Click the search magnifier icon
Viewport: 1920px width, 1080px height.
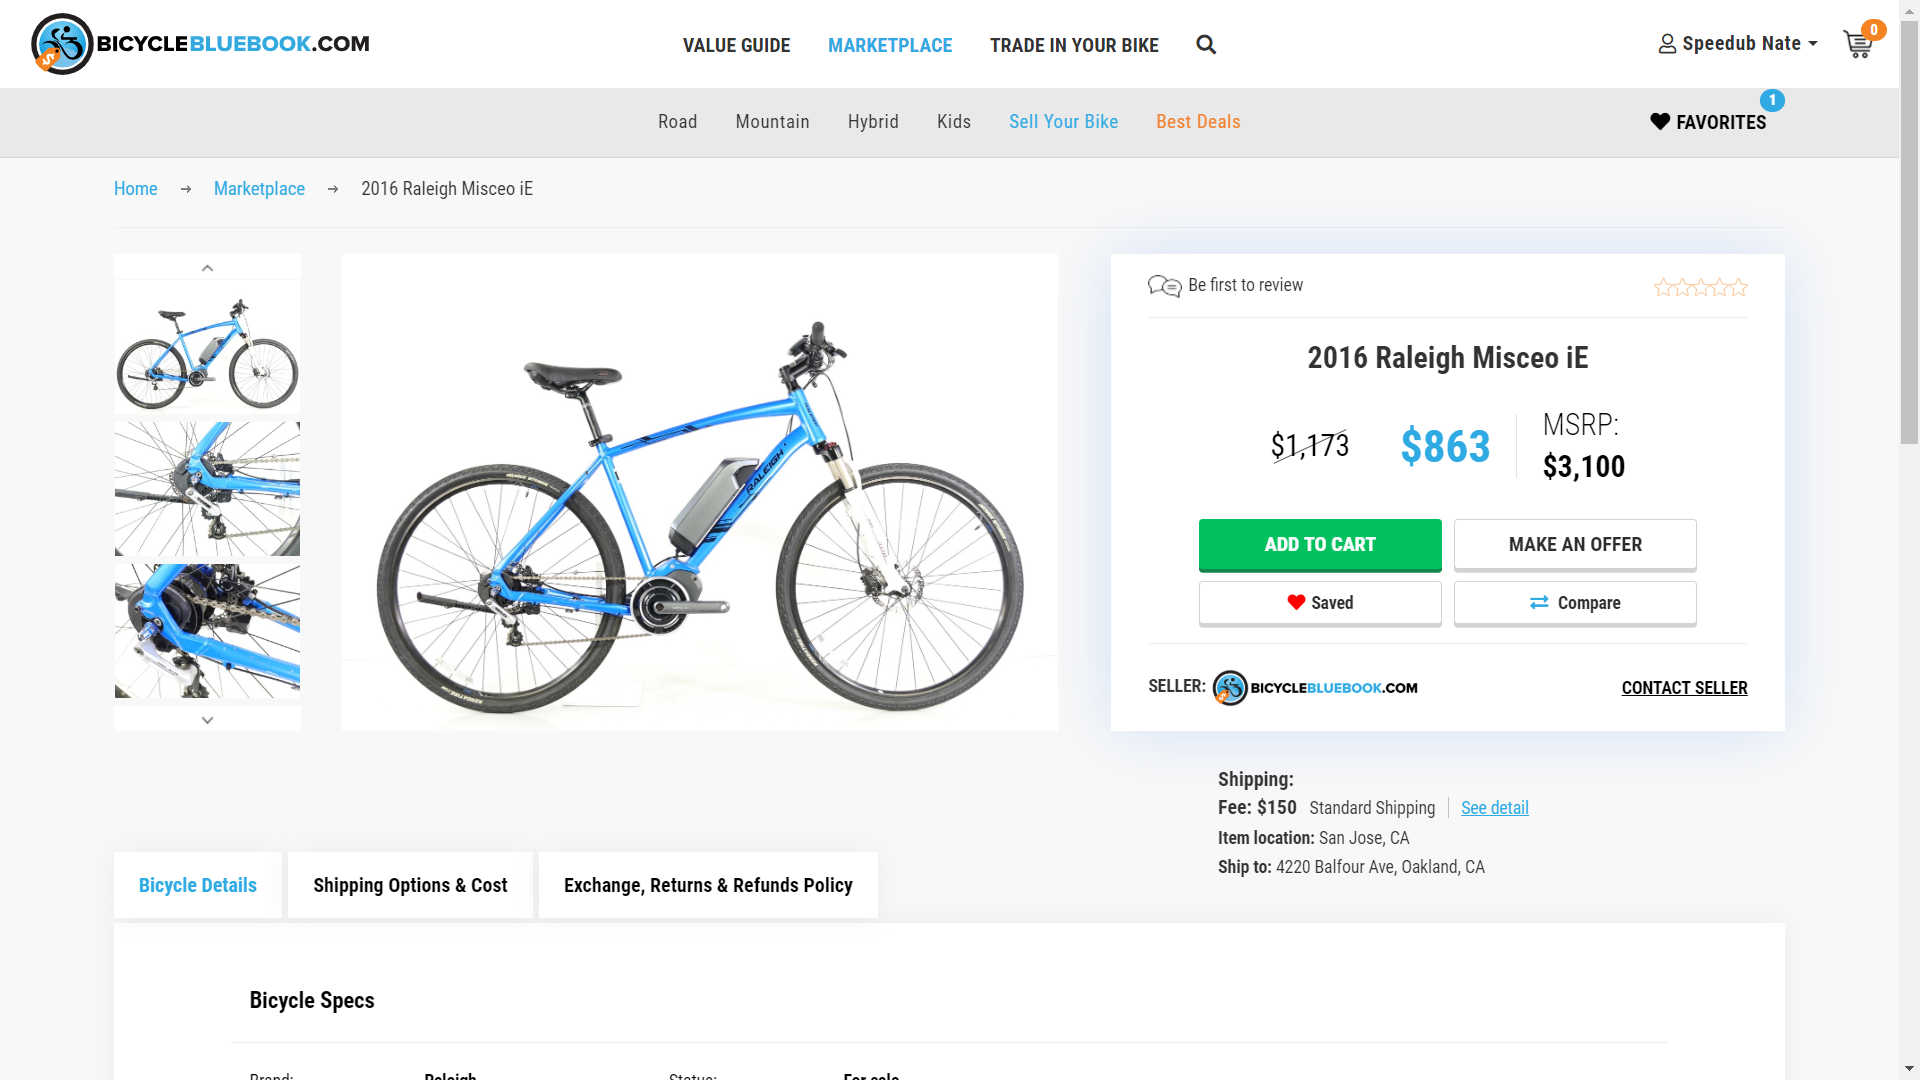[x=1206, y=45]
